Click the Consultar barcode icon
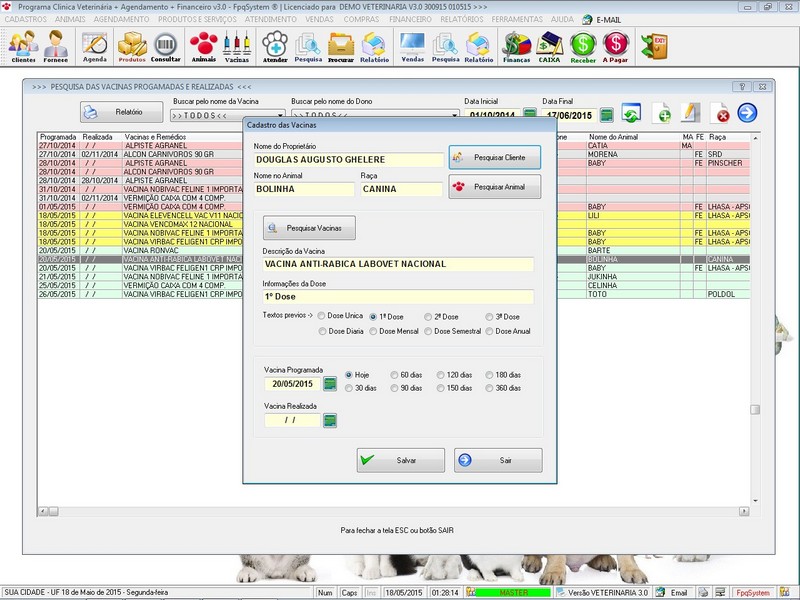 (x=165, y=46)
